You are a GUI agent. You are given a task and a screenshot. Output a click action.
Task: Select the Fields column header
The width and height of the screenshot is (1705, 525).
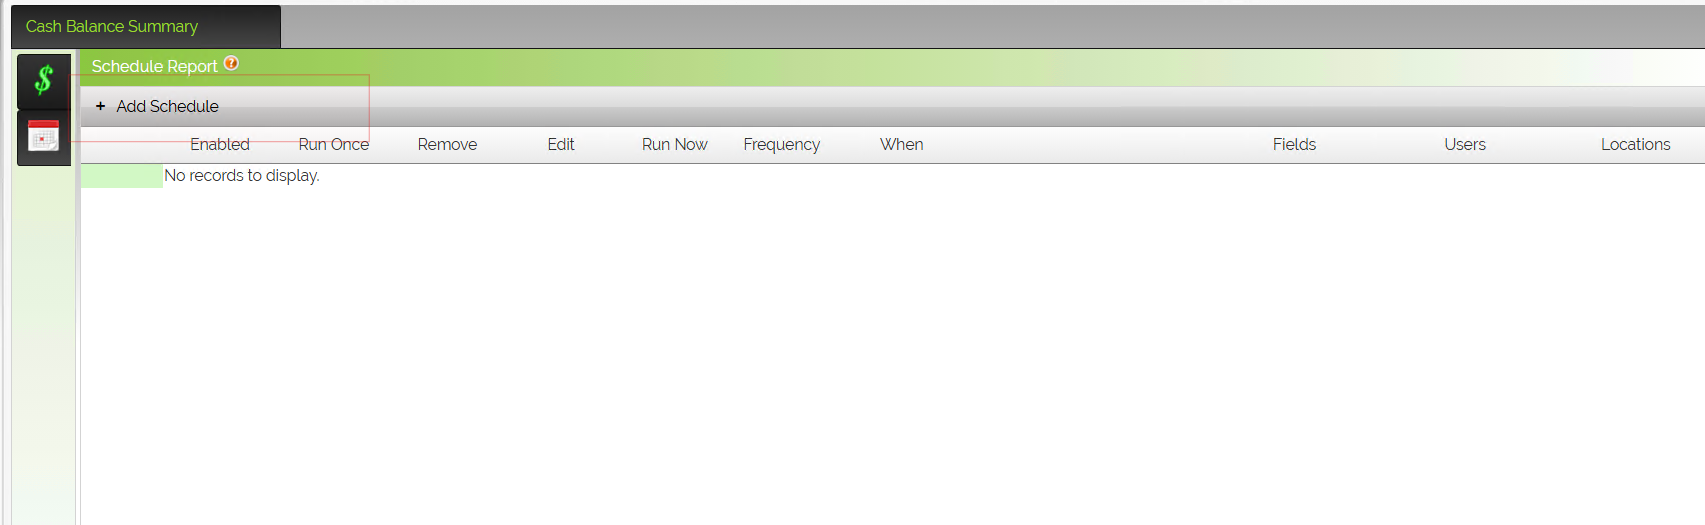click(1294, 145)
